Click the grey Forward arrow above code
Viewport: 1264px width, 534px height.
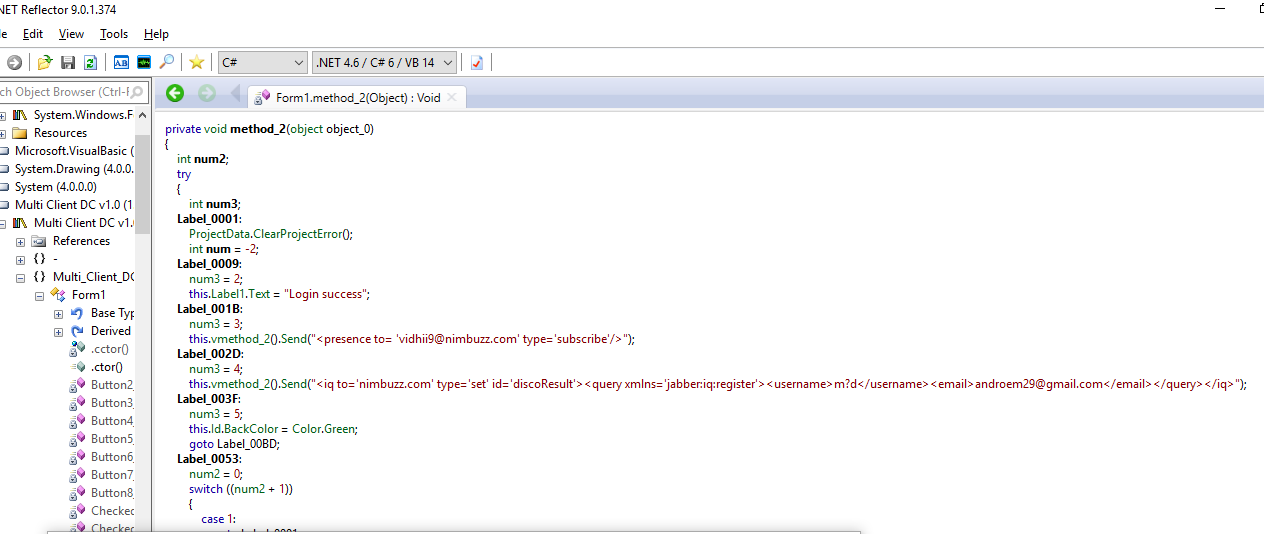207,93
